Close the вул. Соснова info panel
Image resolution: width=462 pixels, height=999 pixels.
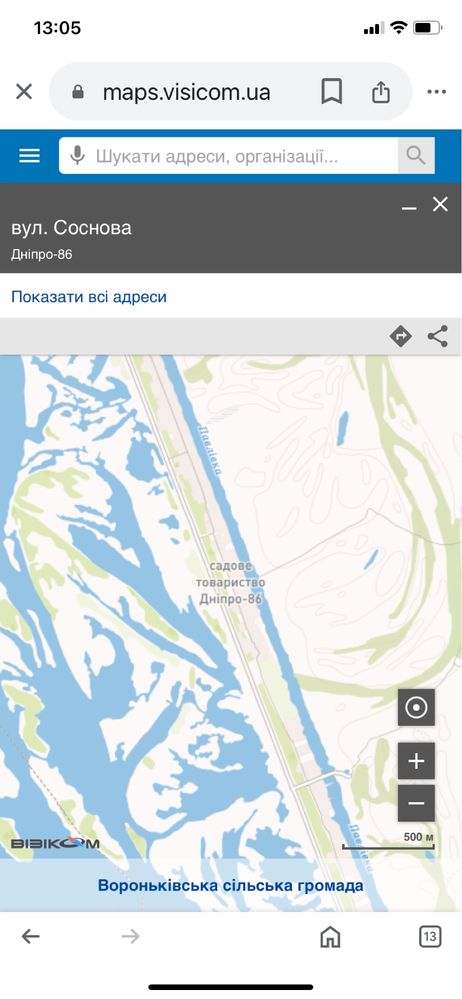point(440,205)
